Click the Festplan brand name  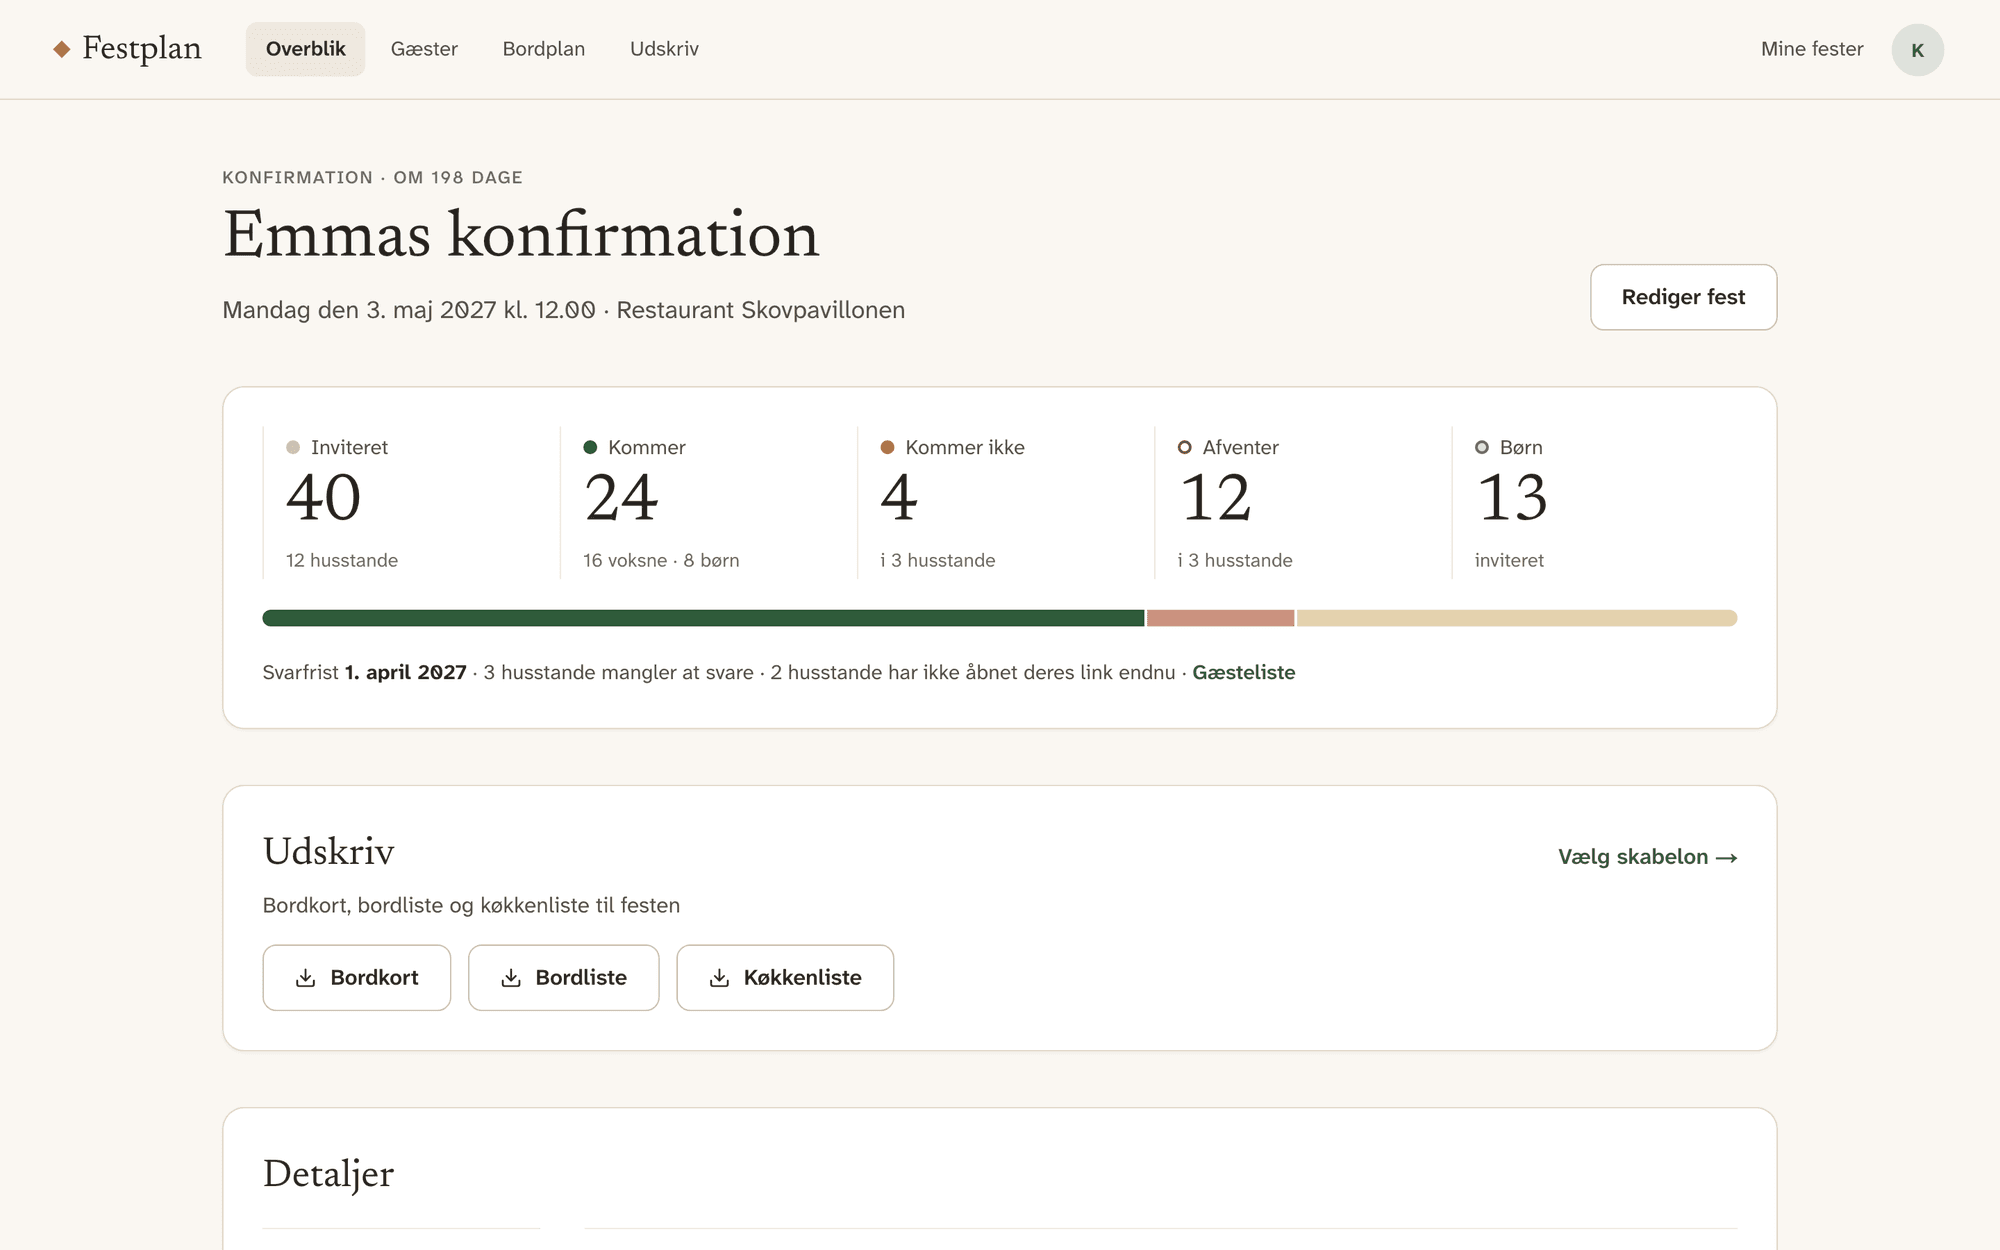coord(142,48)
